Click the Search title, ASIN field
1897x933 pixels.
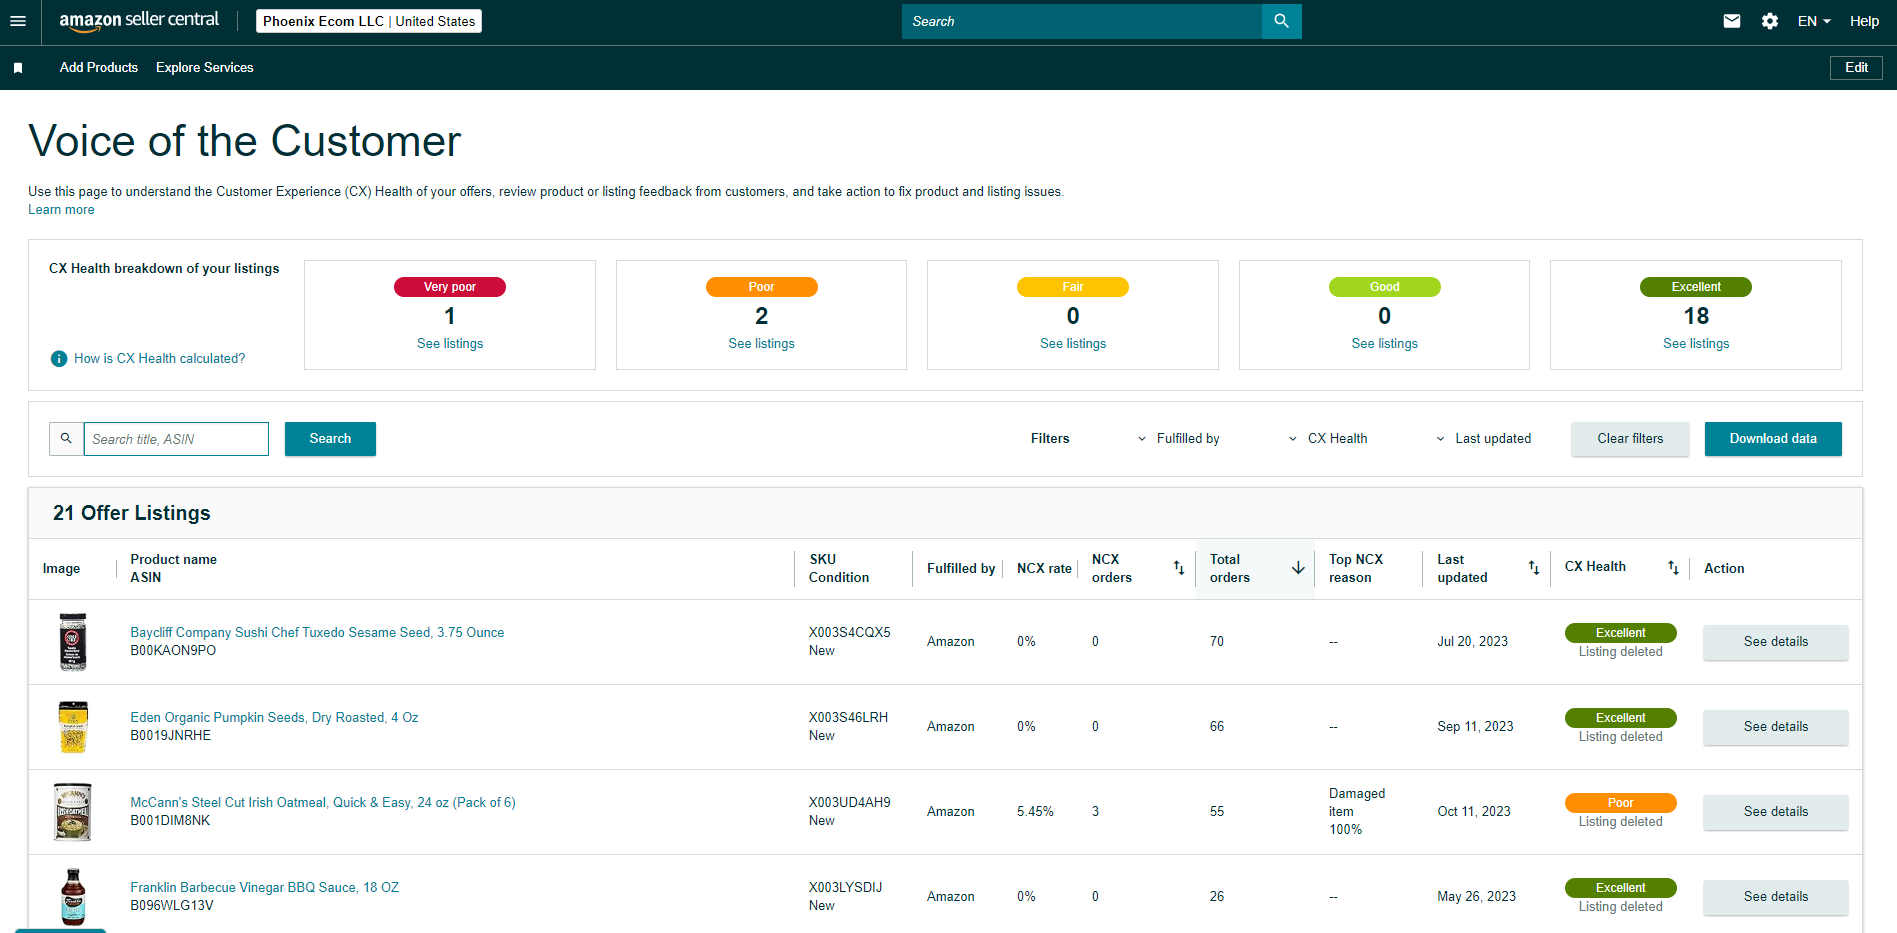[176, 439]
